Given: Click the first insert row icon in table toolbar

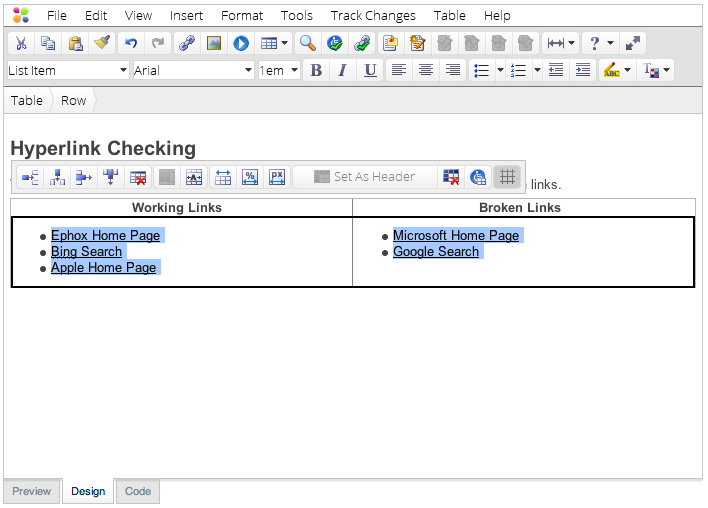Looking at the screenshot, I should tap(30, 177).
